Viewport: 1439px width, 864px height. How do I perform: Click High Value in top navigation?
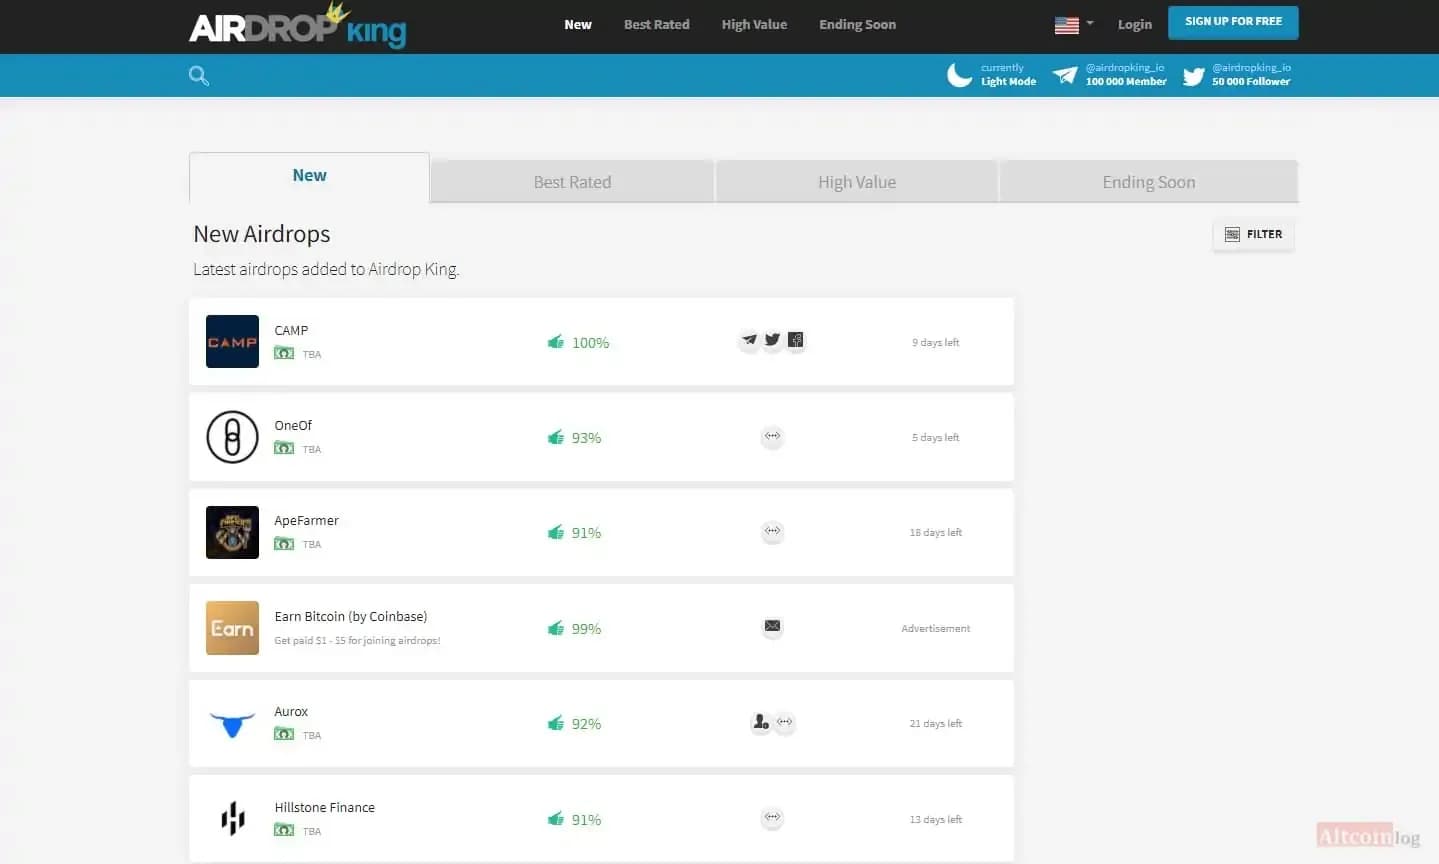point(754,24)
